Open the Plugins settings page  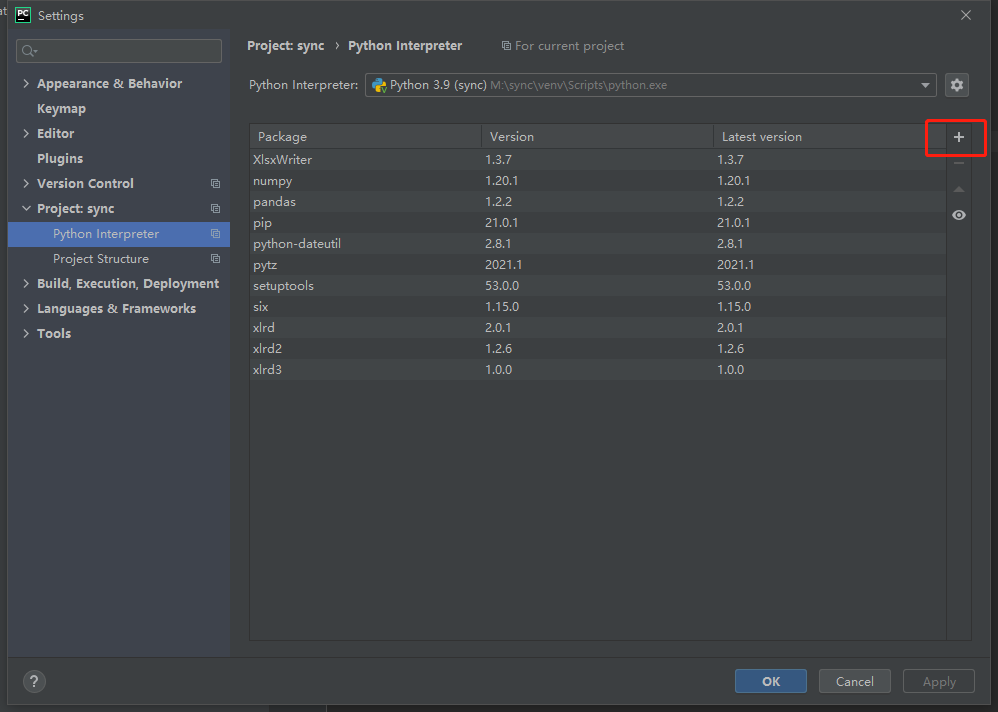click(x=60, y=158)
